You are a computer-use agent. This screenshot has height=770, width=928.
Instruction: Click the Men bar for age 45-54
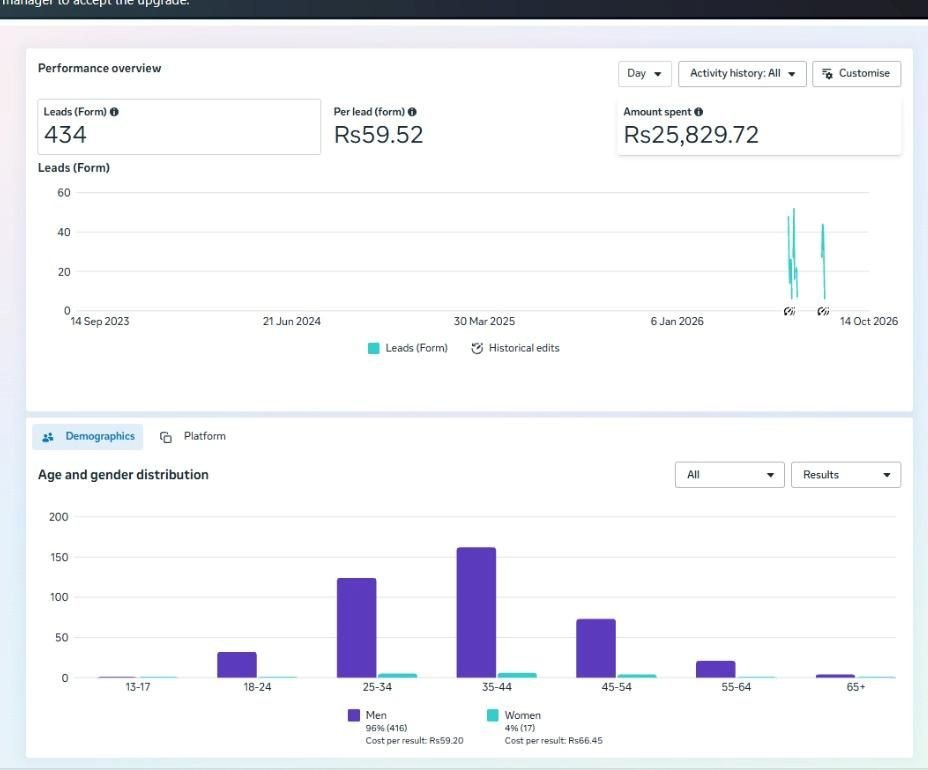596,649
